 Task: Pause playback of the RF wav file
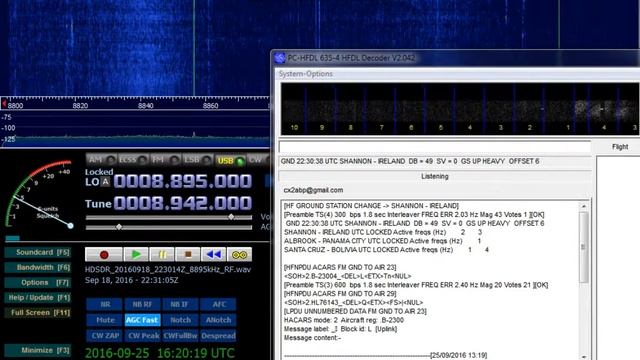[162, 255]
